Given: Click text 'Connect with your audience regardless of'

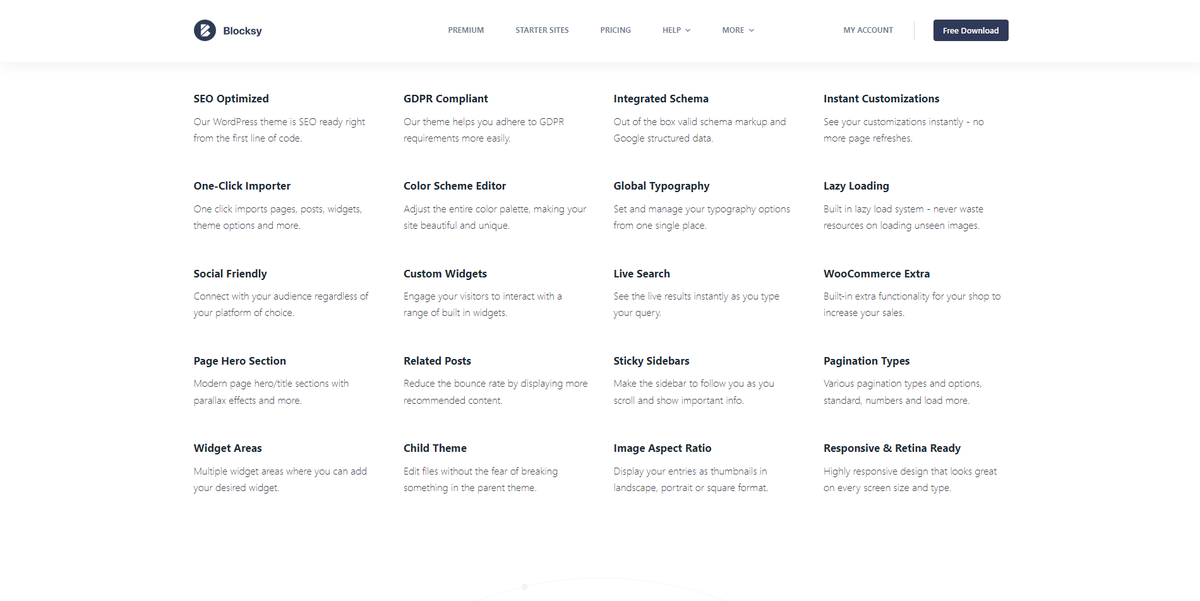Looking at the screenshot, I should click(281, 297).
